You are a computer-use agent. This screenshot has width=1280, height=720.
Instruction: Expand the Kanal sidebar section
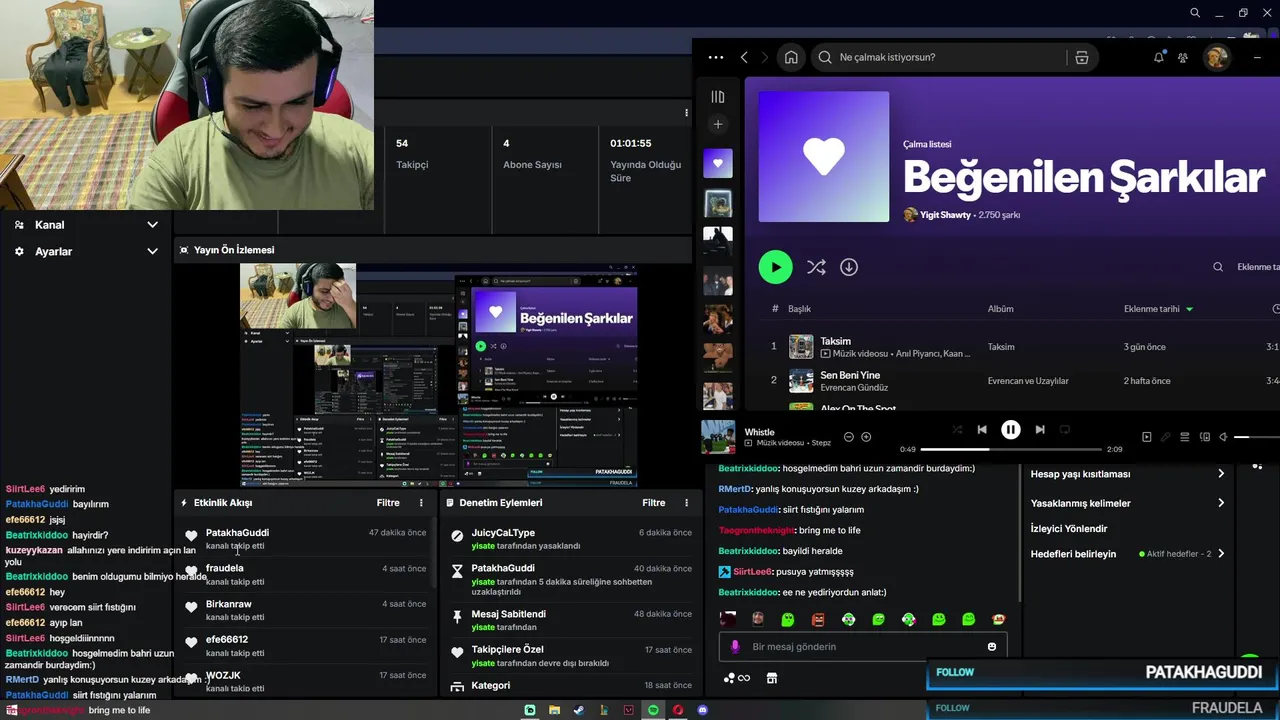click(x=86, y=225)
